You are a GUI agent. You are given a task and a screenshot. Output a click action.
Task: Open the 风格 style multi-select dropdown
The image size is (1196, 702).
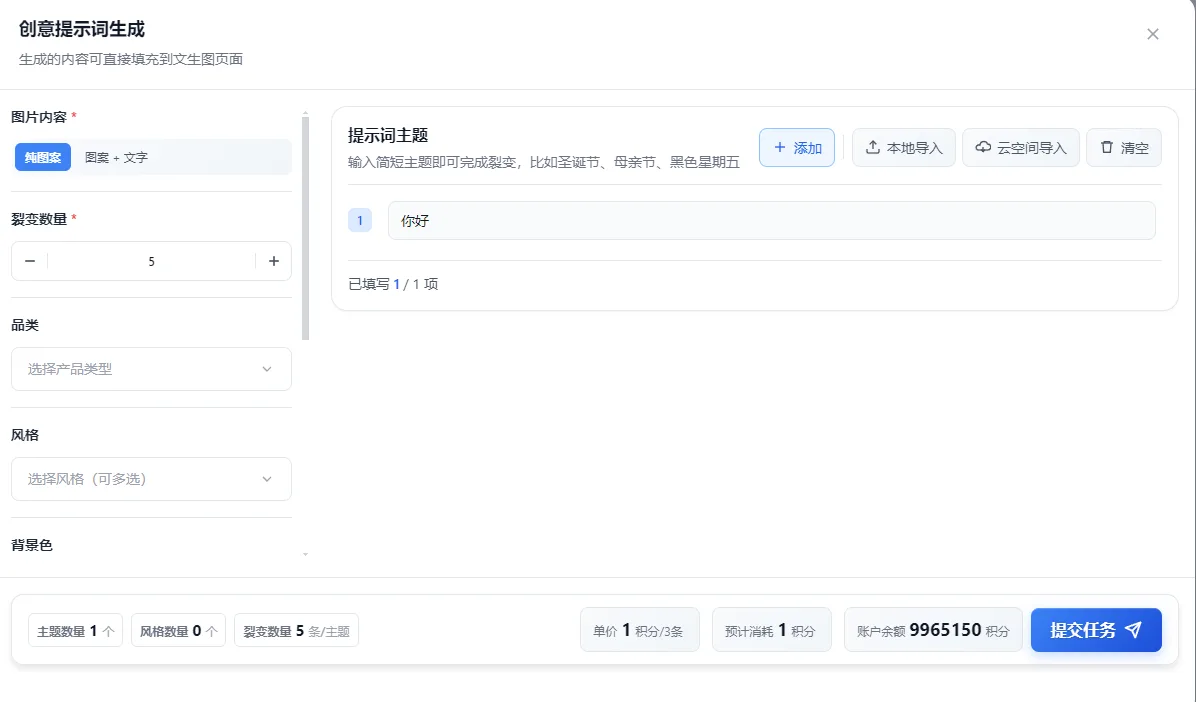pos(140,479)
